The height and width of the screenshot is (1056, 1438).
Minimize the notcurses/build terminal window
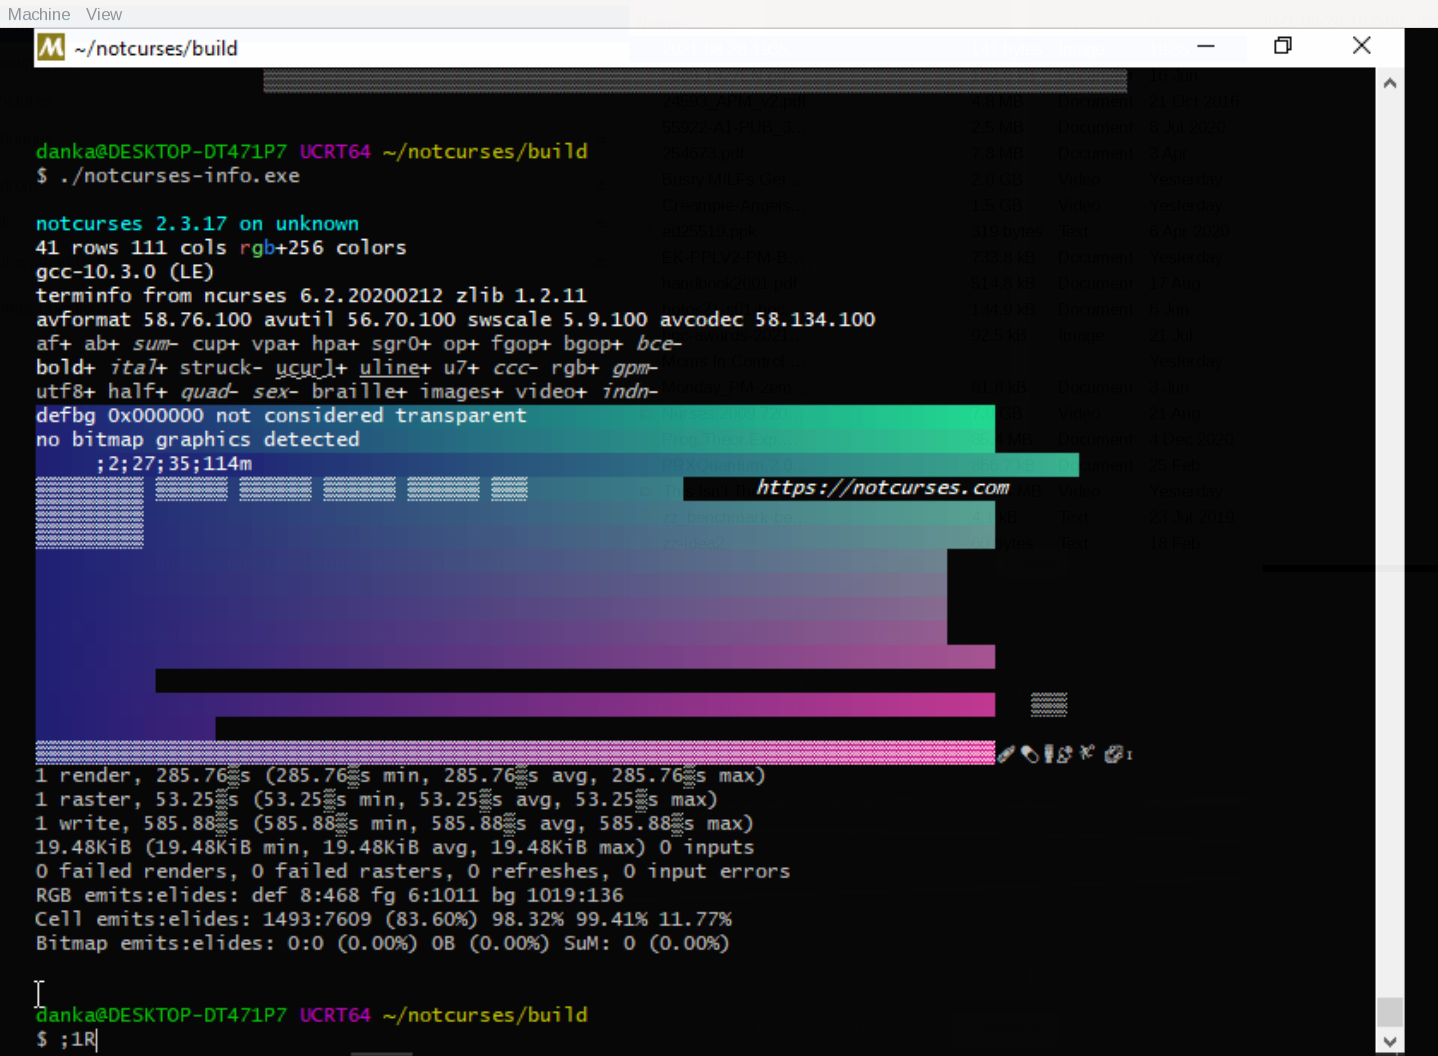pyautogui.click(x=1206, y=46)
